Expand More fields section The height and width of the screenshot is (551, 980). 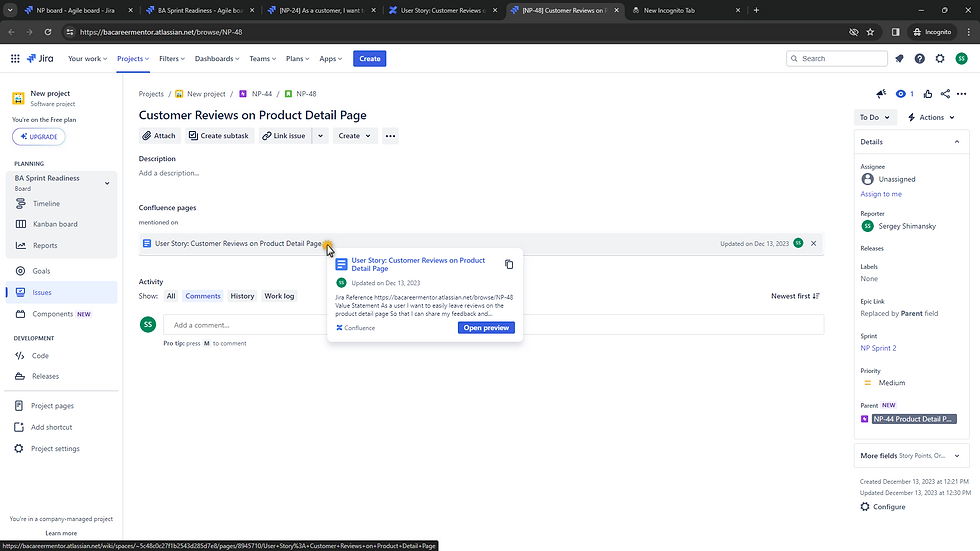coord(911,456)
